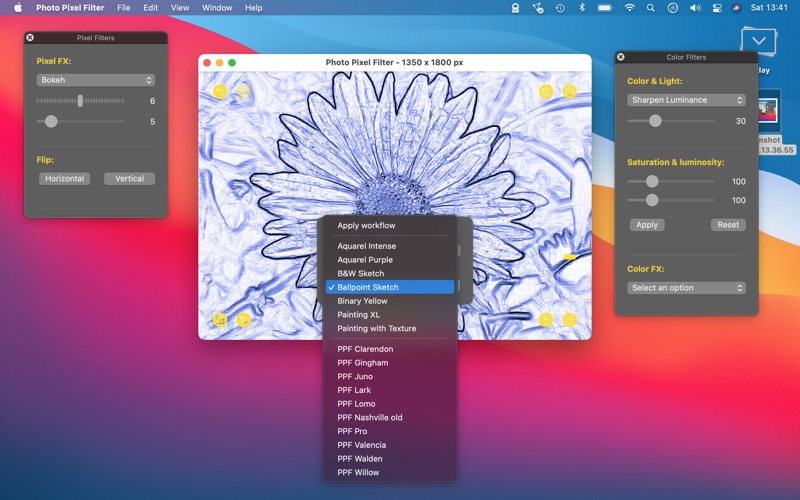Click upper Saturation & luminosity slider

coord(671,181)
